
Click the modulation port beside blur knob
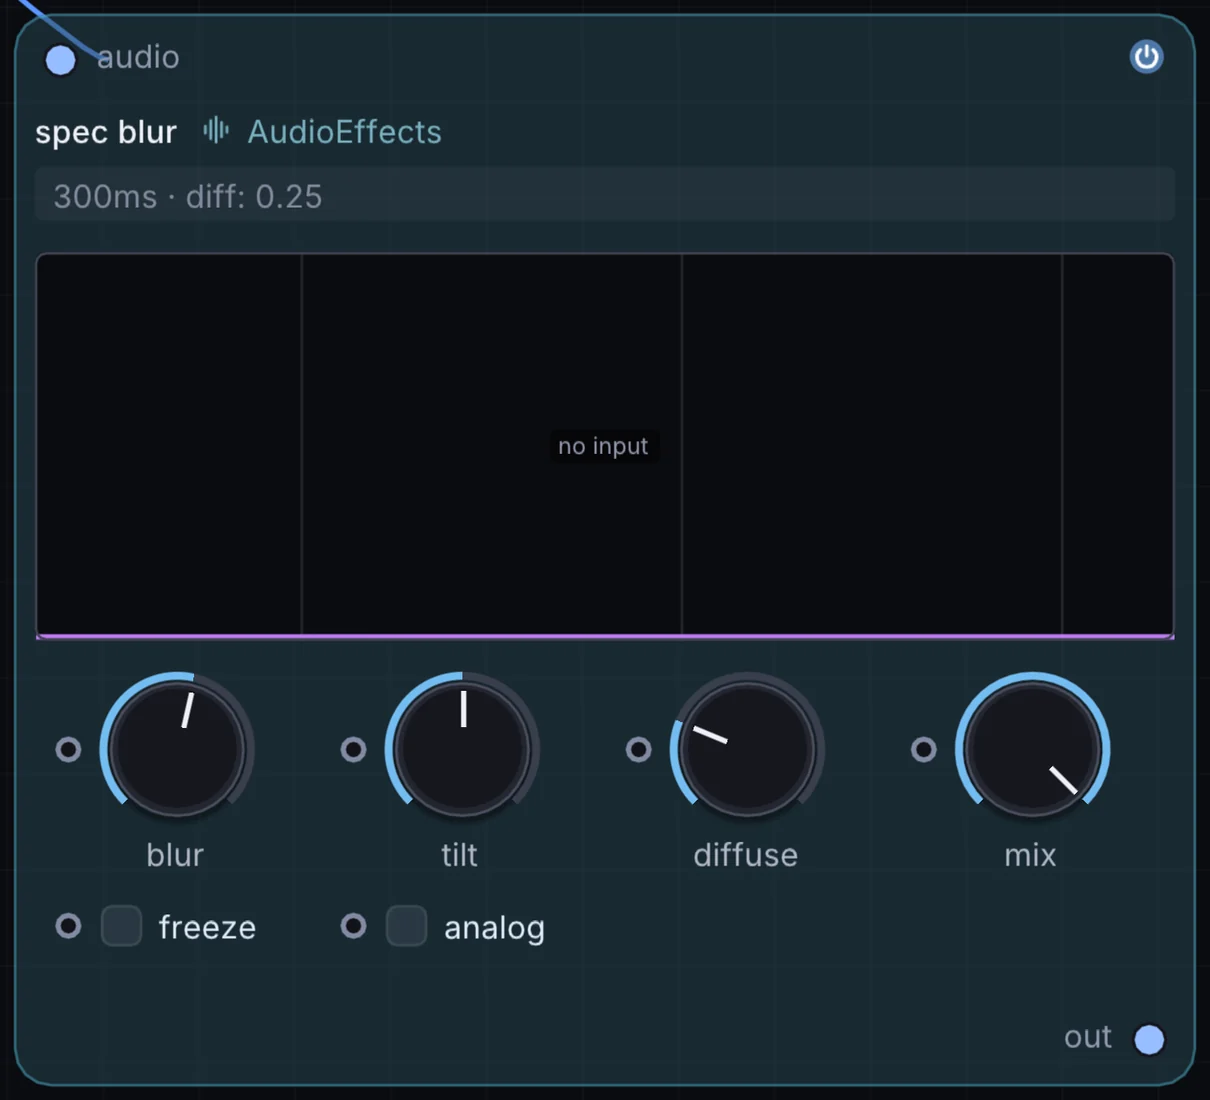[x=68, y=749]
